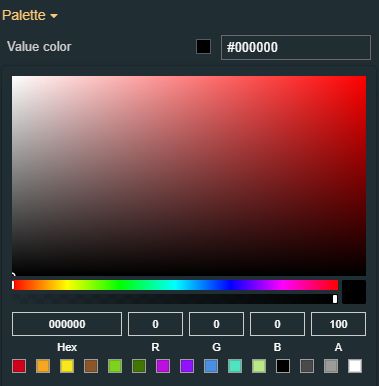Viewport: 379px width, 386px height.
Task: Focus the Hex field showing 000000
Action: (x=67, y=324)
